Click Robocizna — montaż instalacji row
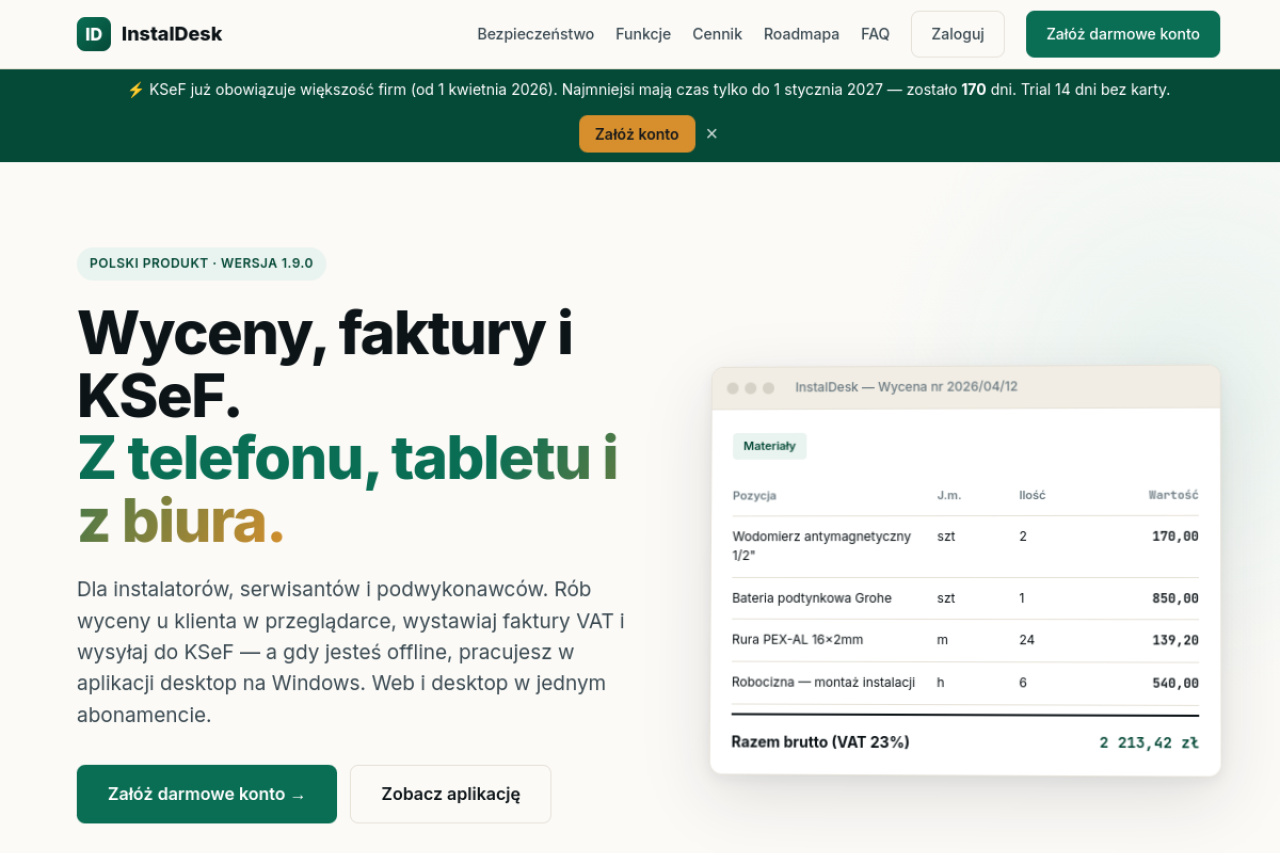Image resolution: width=1280 pixels, height=853 pixels. [x=965, y=683]
